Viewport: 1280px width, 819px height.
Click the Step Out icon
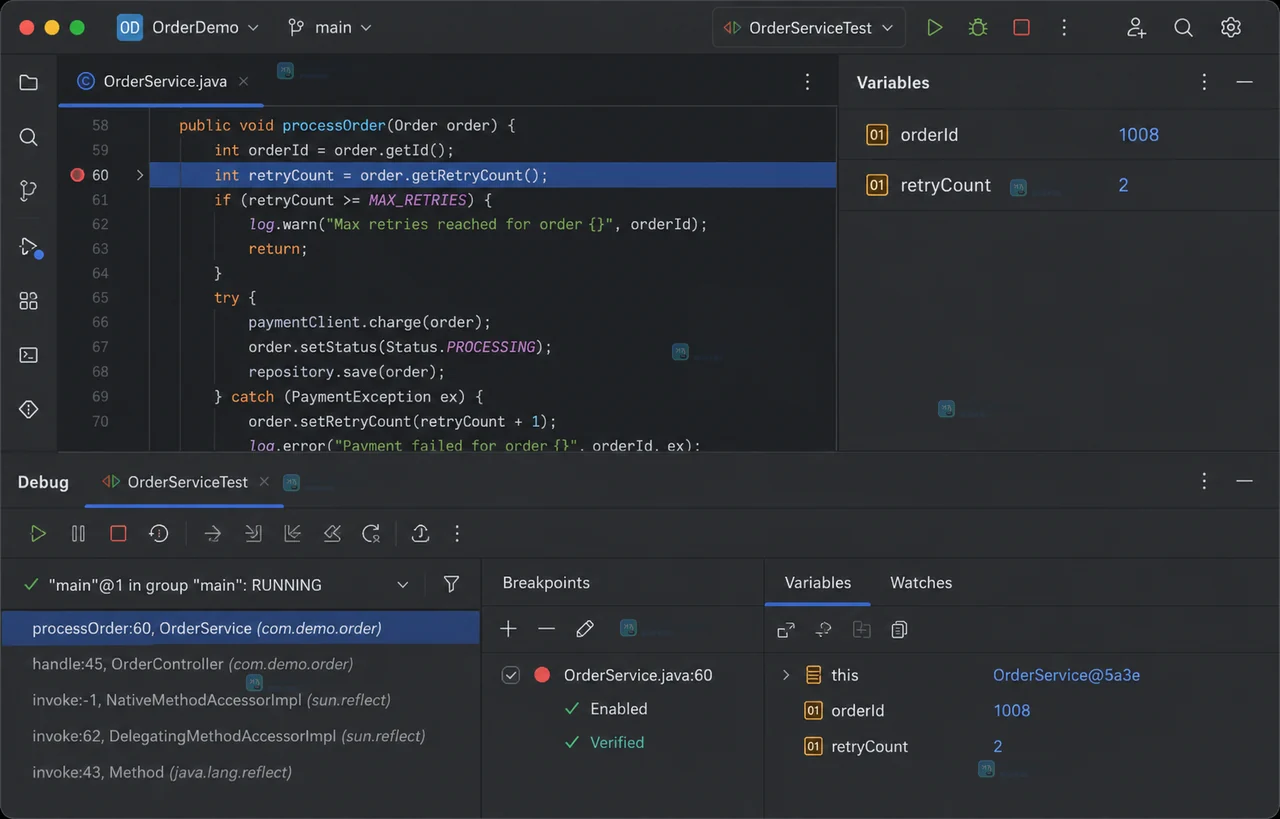[x=293, y=534]
